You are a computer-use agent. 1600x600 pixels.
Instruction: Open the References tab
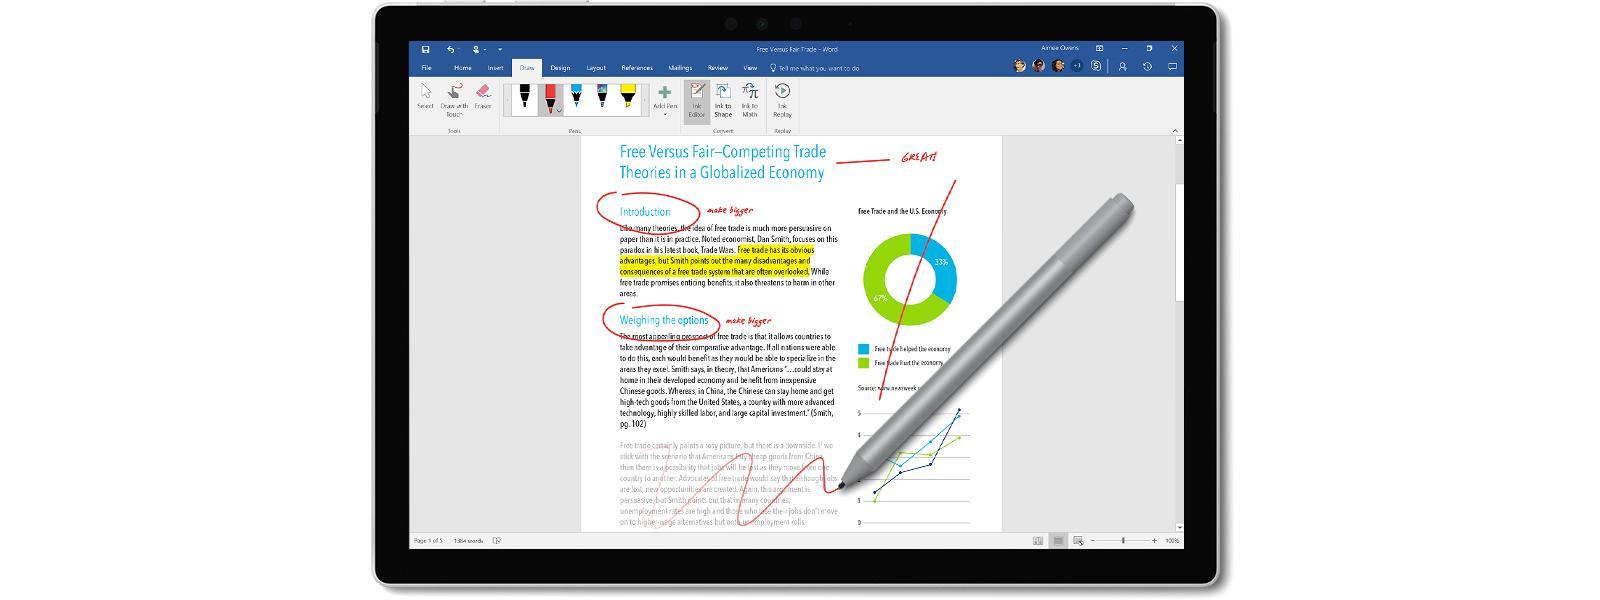pos(637,68)
